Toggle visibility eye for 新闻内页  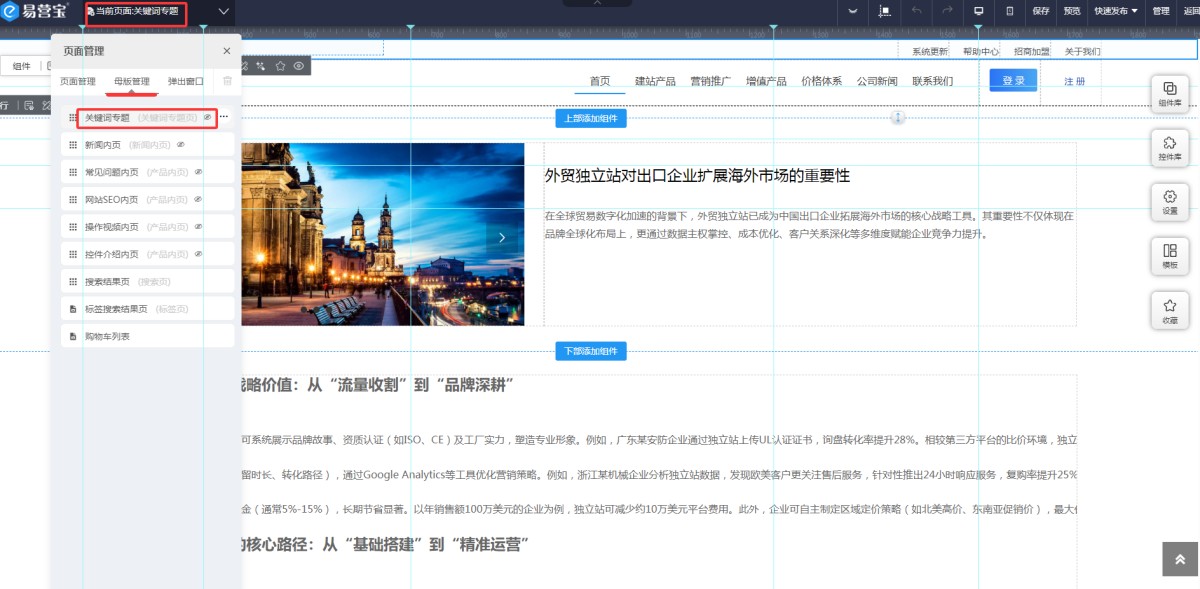[x=181, y=145]
